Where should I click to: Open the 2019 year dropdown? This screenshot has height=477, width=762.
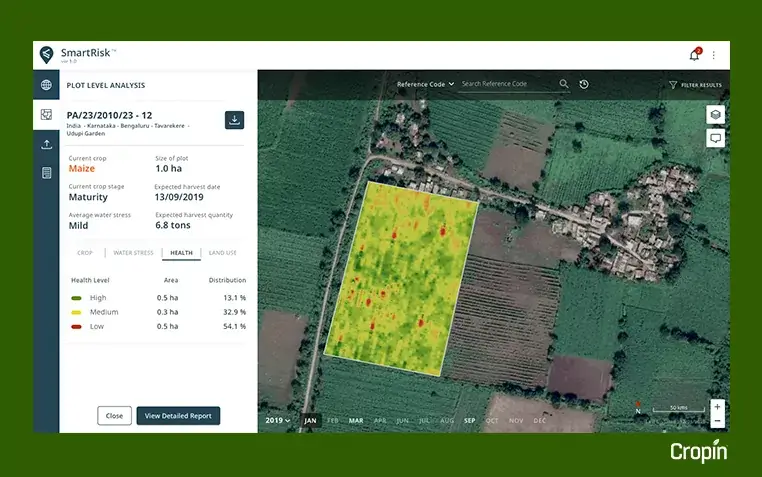tap(278, 421)
